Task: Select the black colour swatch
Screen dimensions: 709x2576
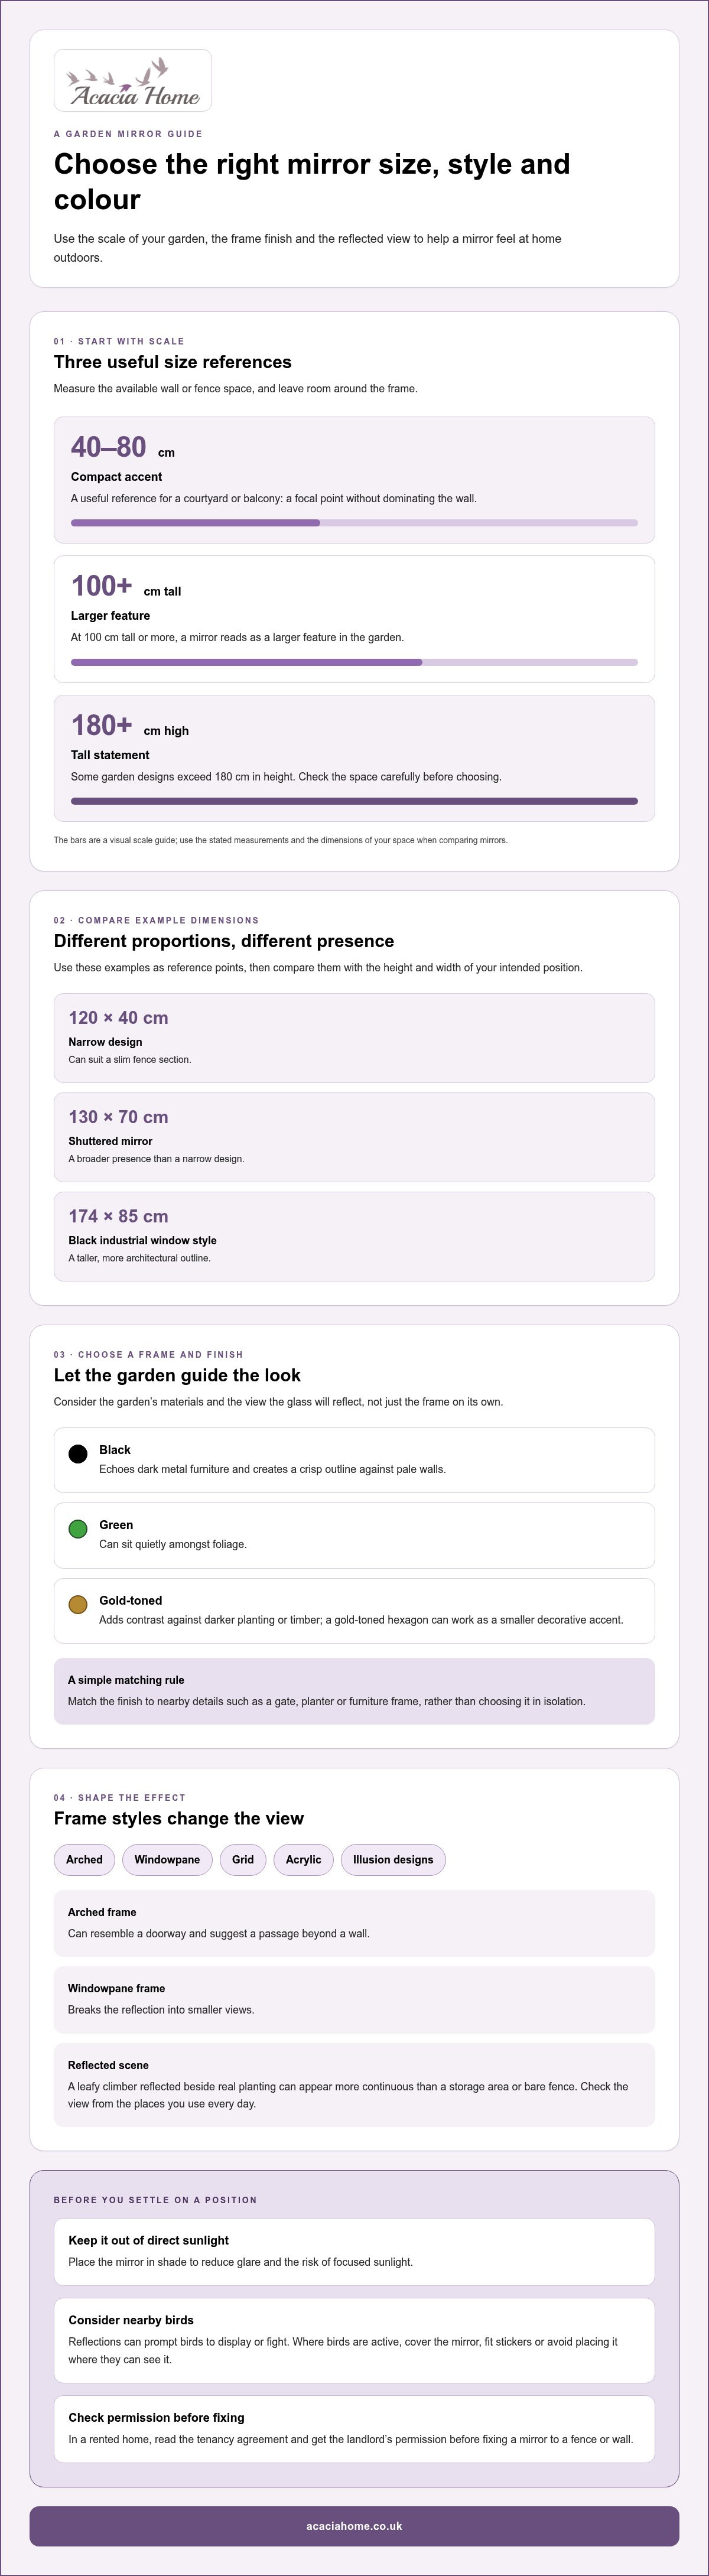Action: tap(78, 1454)
